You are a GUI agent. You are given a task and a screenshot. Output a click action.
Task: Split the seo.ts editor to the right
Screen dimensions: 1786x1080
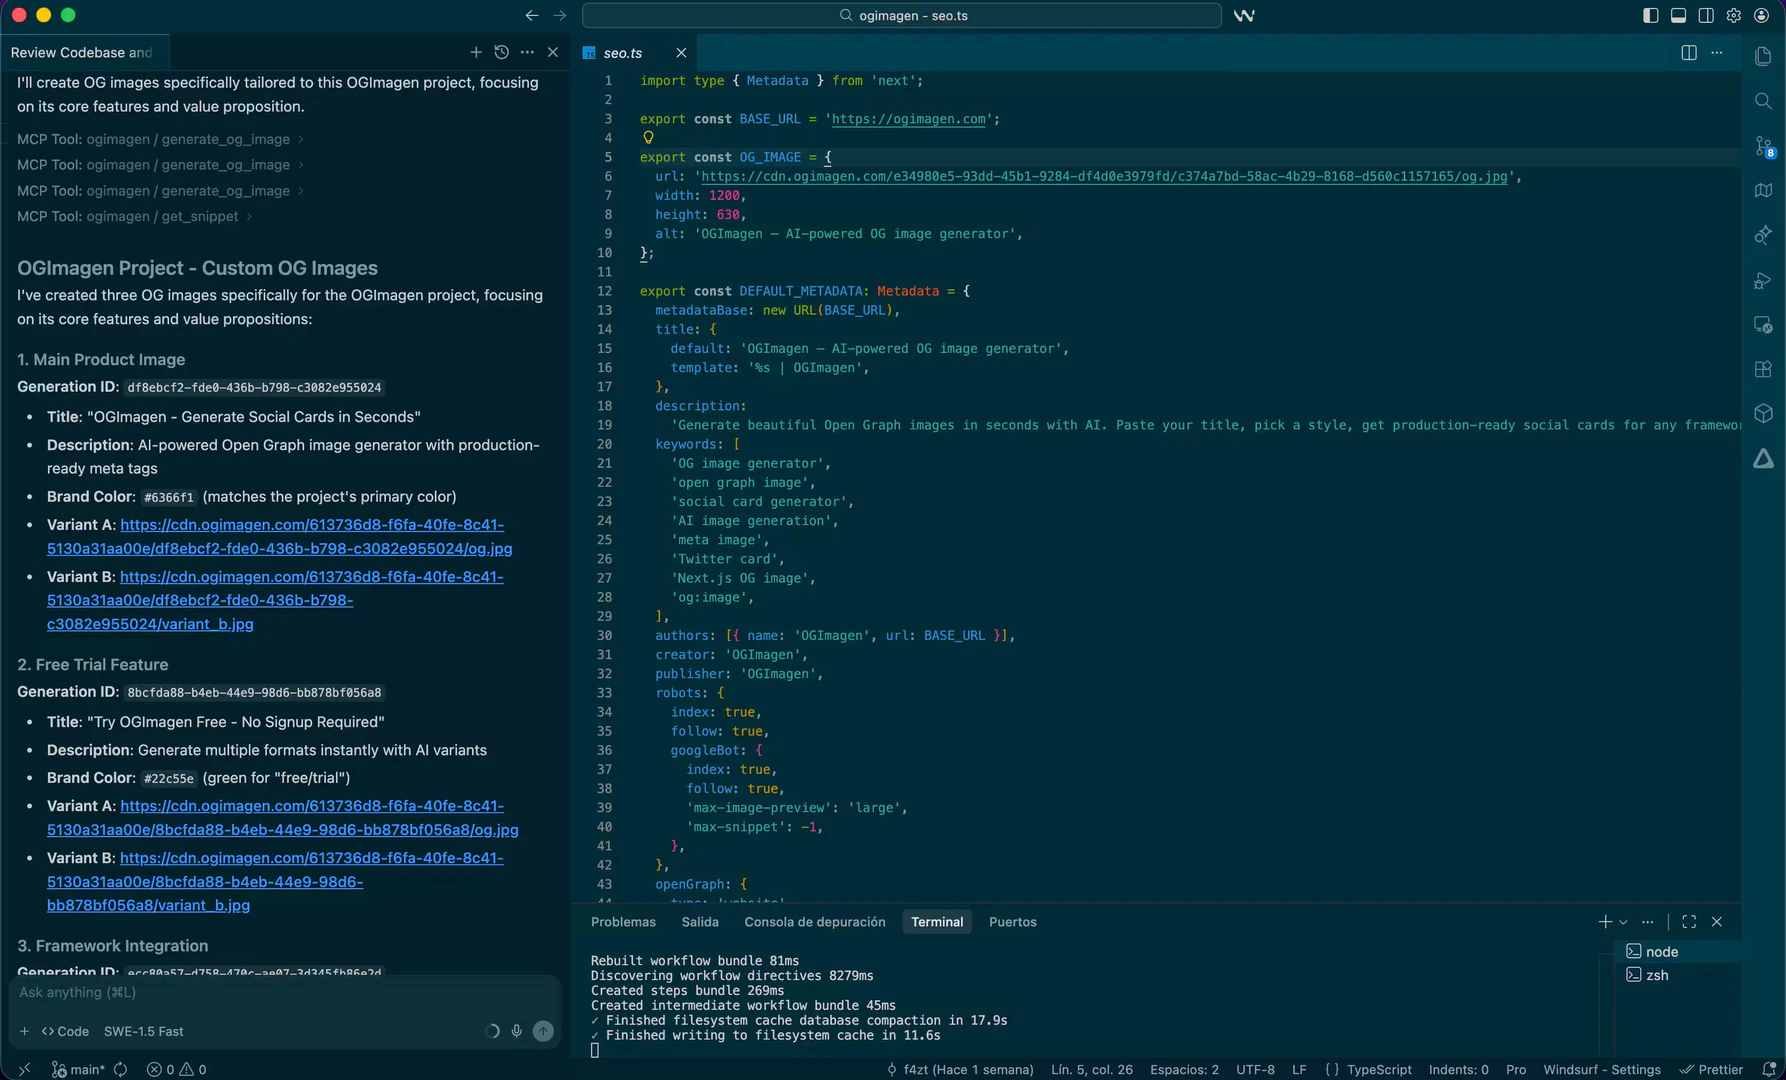click(x=1688, y=53)
